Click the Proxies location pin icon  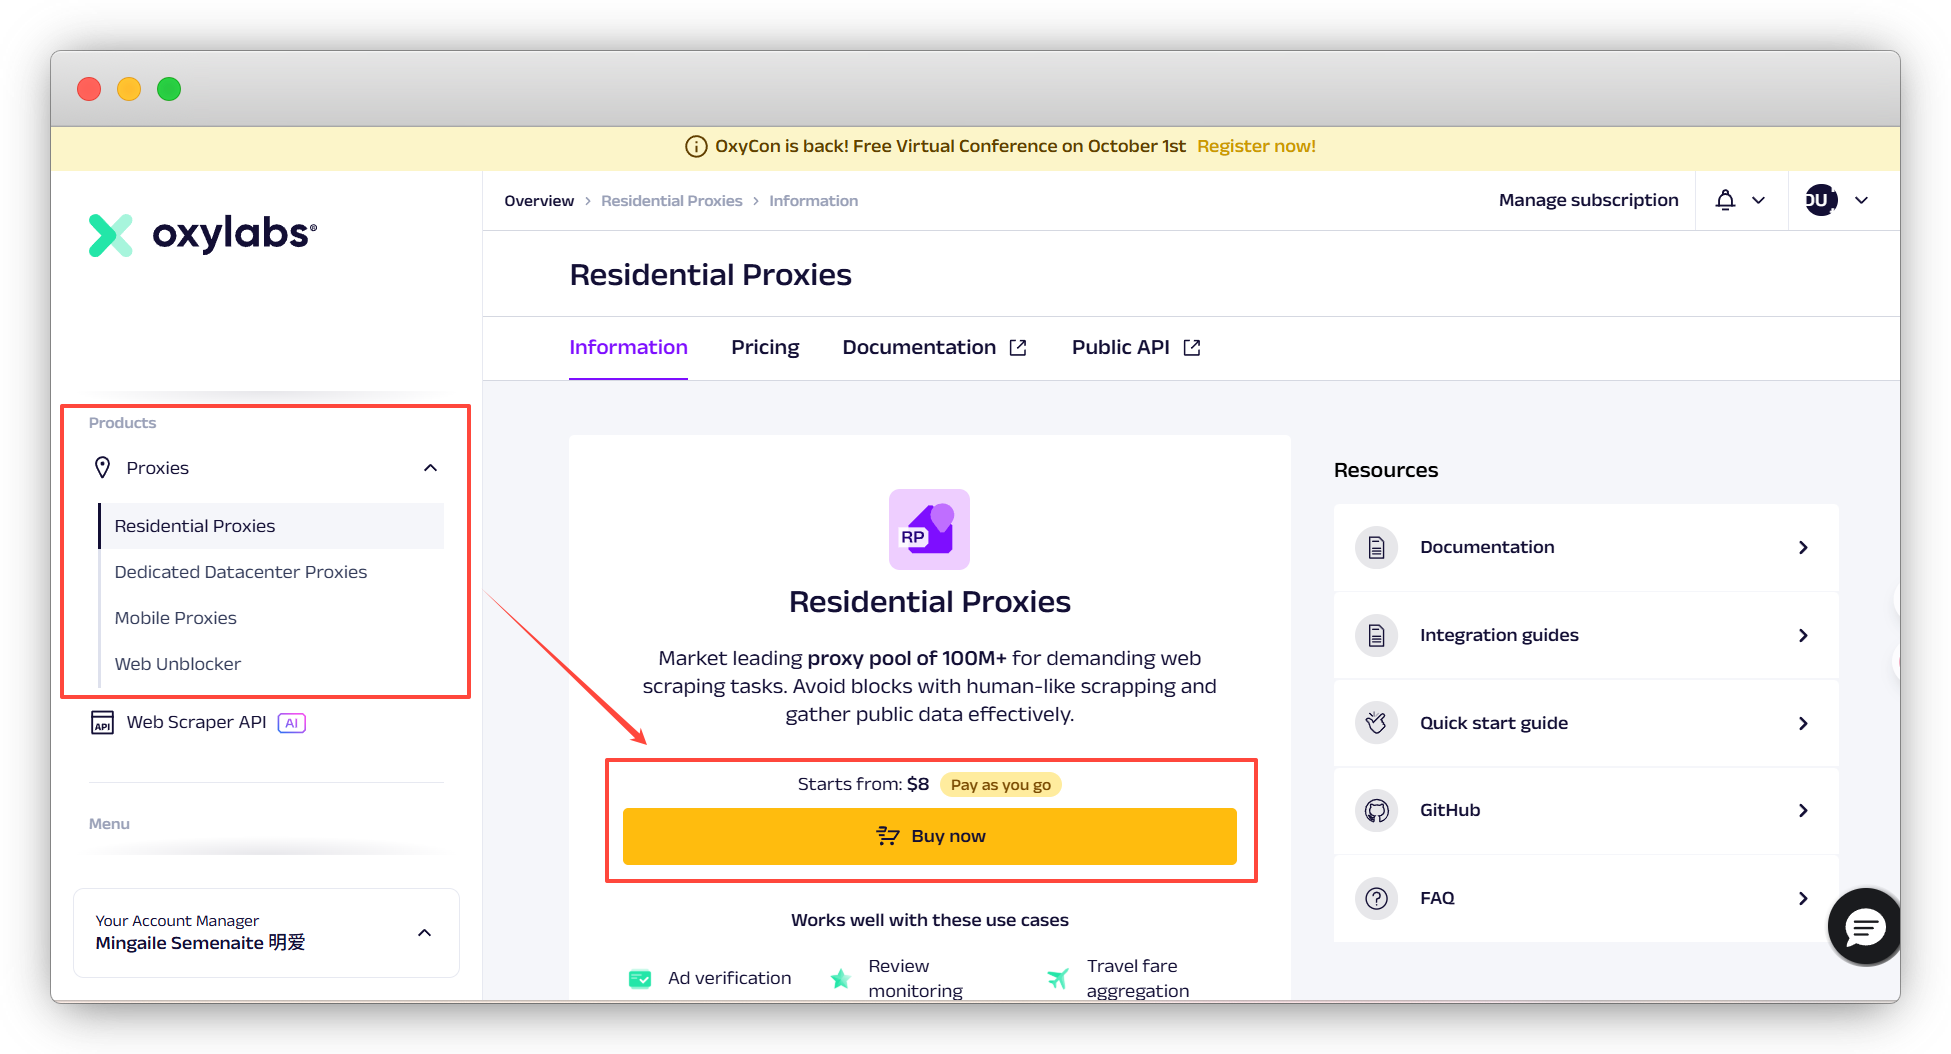pos(102,467)
